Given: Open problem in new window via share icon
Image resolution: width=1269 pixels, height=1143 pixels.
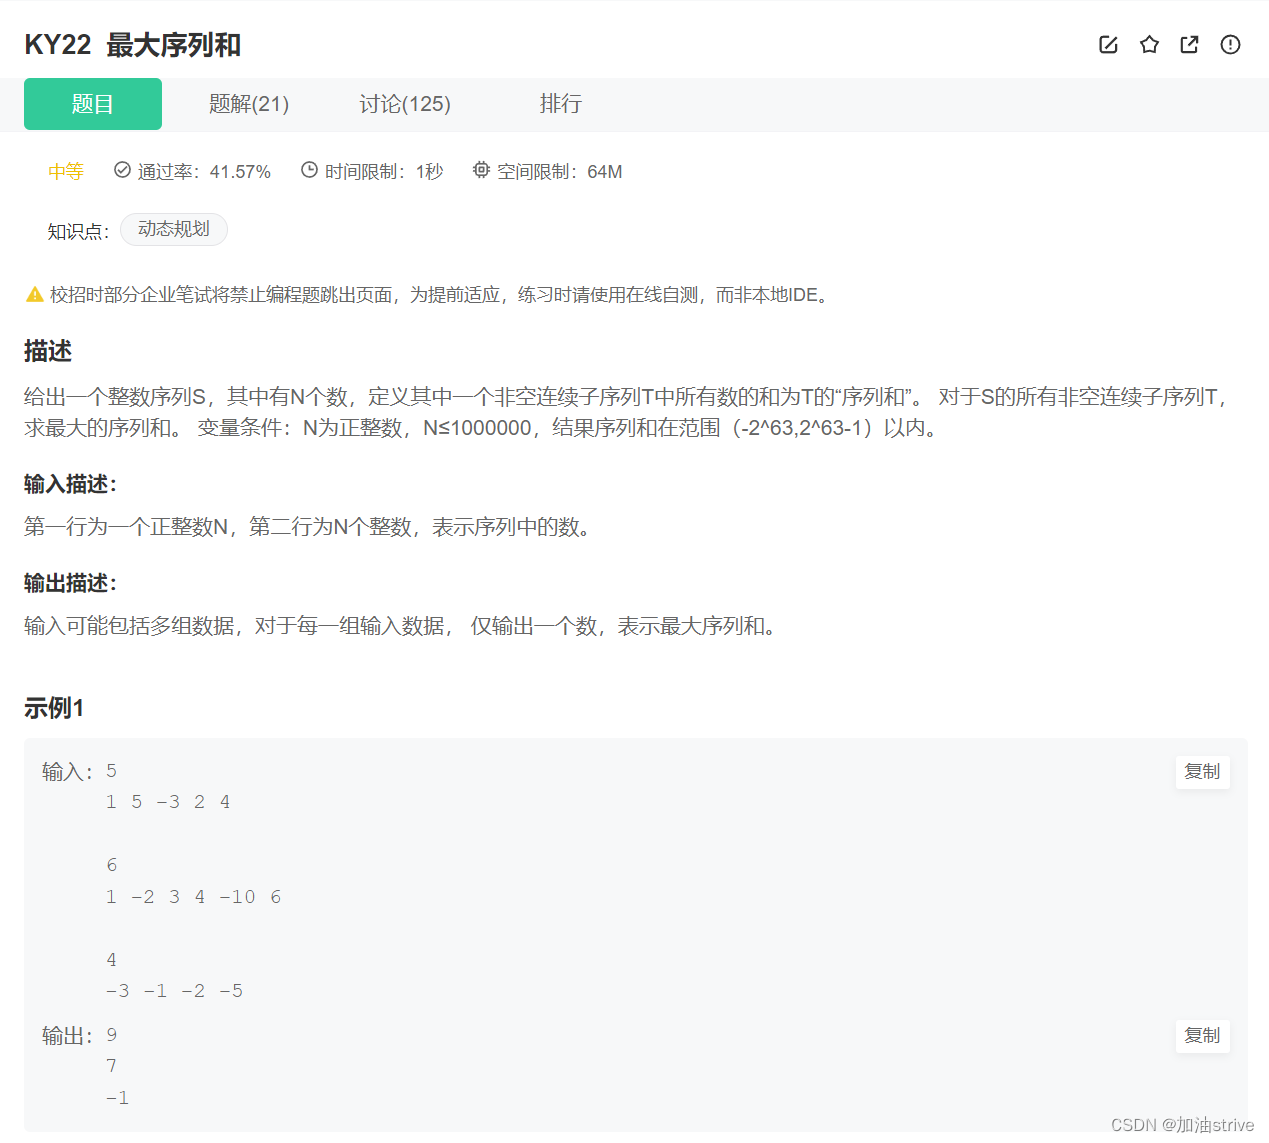Looking at the screenshot, I should pyautogui.click(x=1189, y=44).
